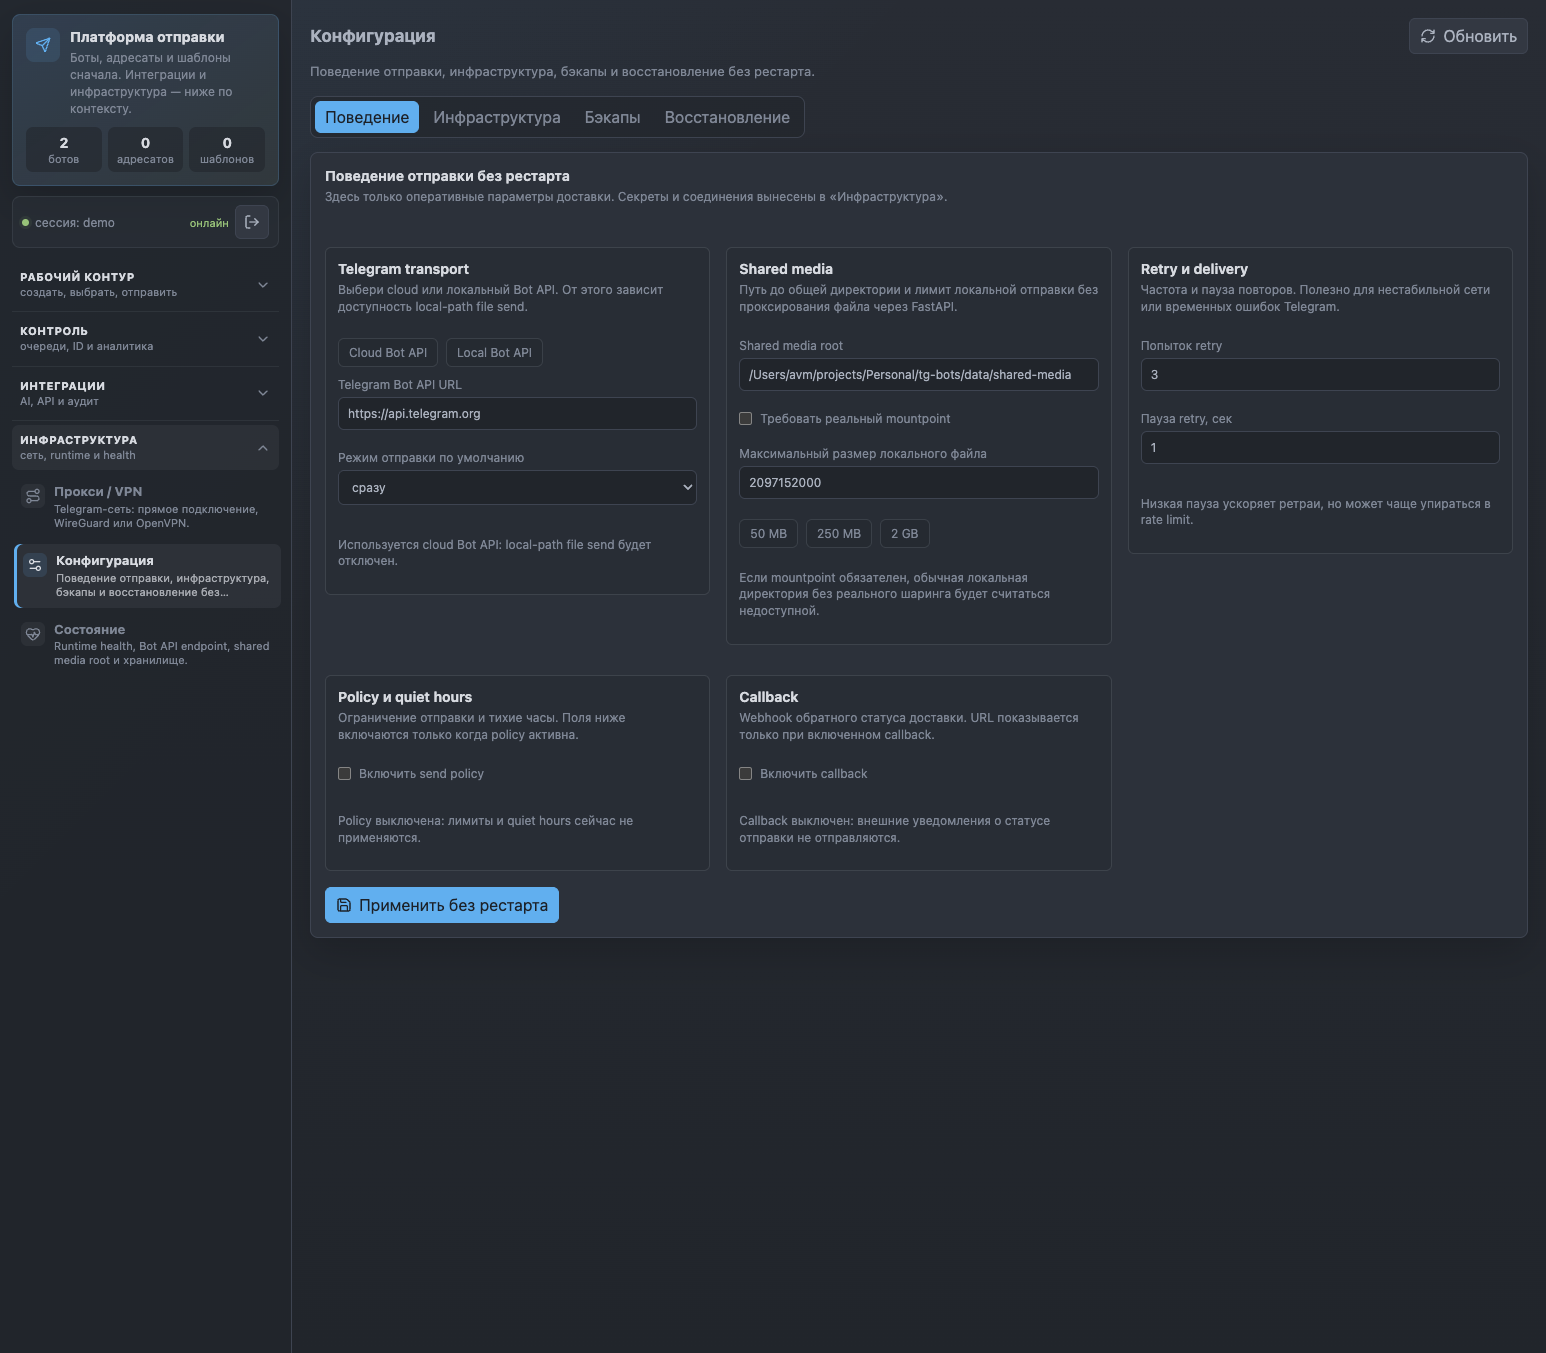Click the Shared media root path field
Image resolution: width=1546 pixels, height=1353 pixels.
918,374
